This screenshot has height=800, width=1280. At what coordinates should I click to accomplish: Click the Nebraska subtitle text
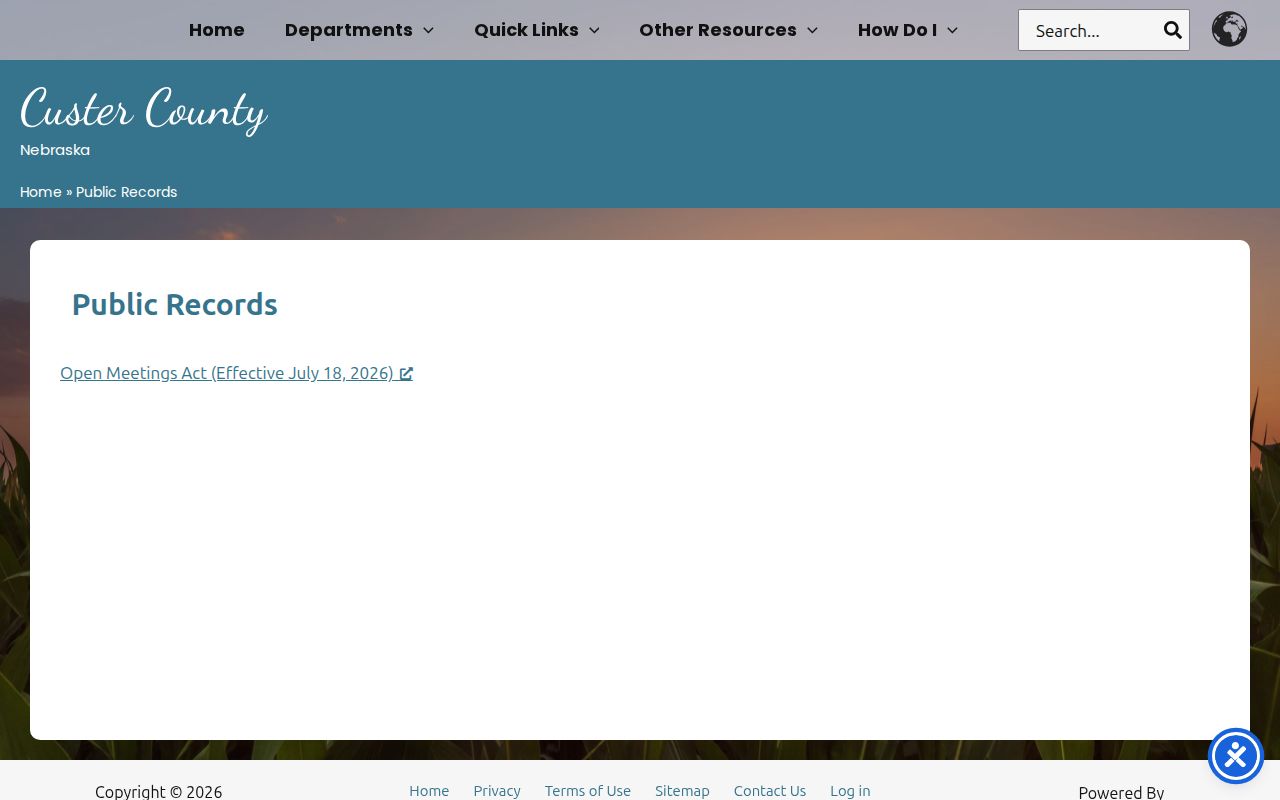(x=55, y=150)
